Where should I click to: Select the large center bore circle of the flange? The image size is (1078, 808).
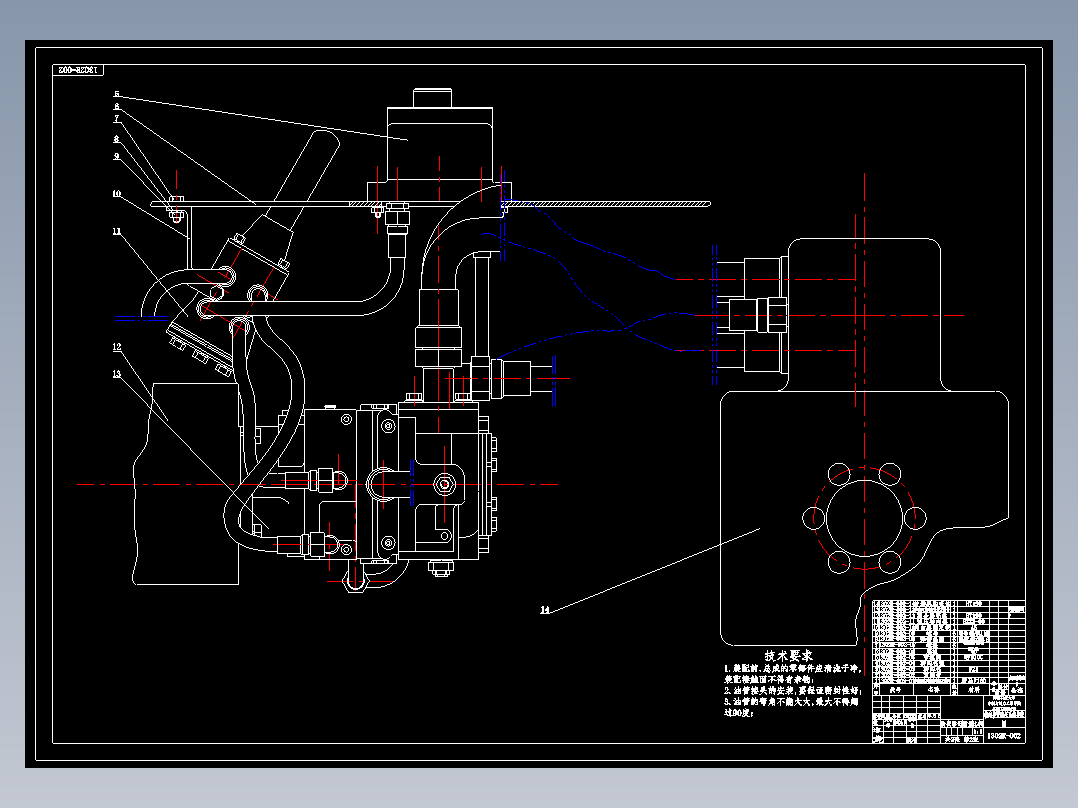[x=864, y=517]
